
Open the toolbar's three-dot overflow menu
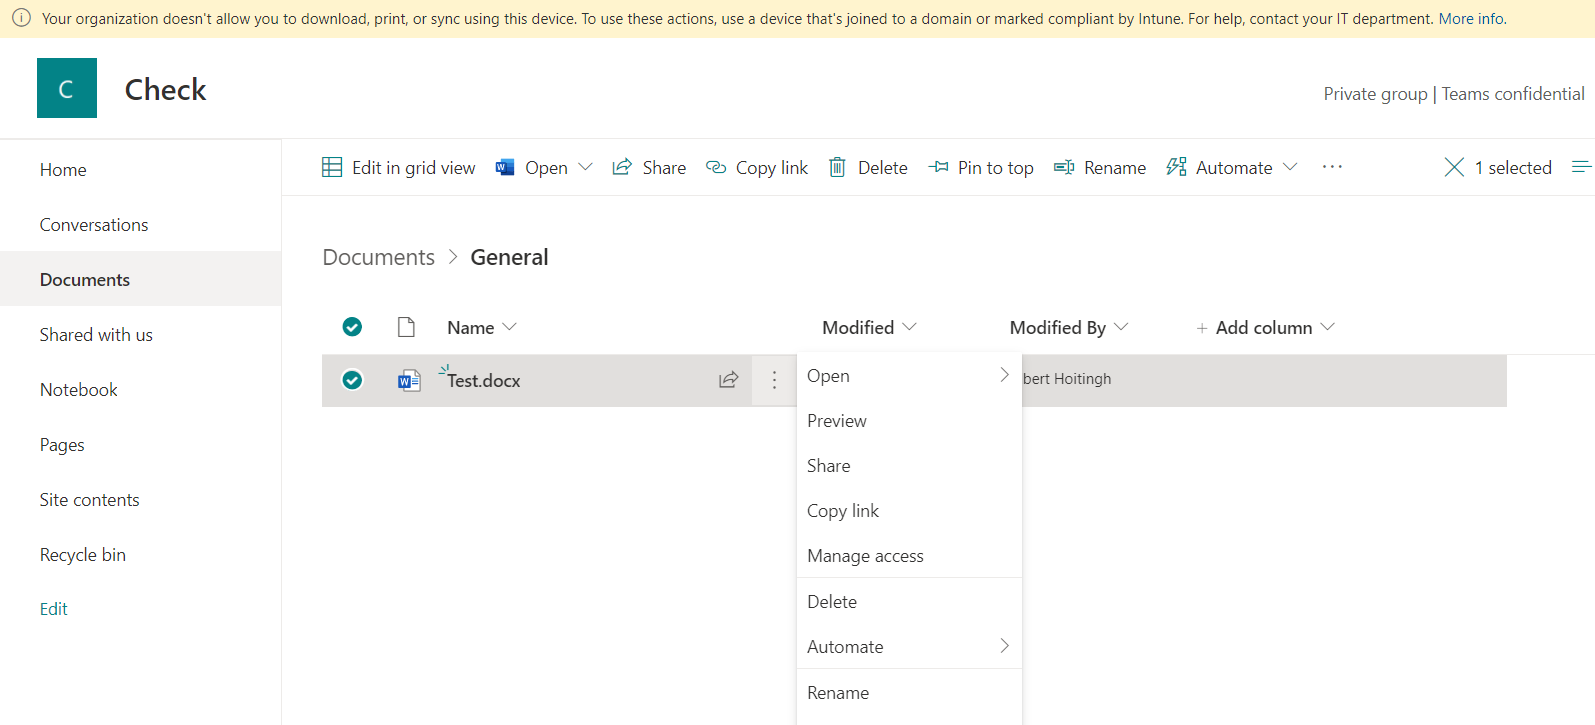[x=1332, y=167]
